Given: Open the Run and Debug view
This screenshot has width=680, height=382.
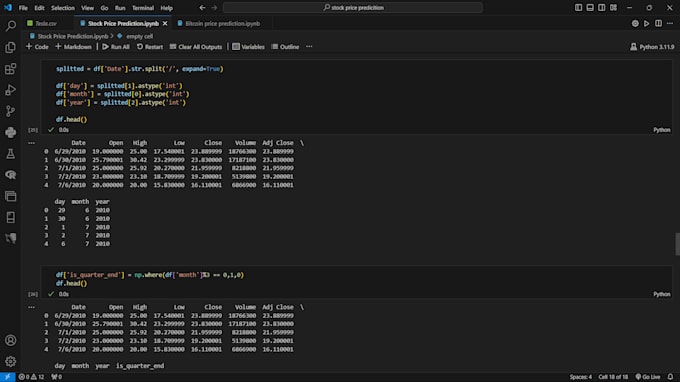Looking at the screenshot, I should [10, 90].
